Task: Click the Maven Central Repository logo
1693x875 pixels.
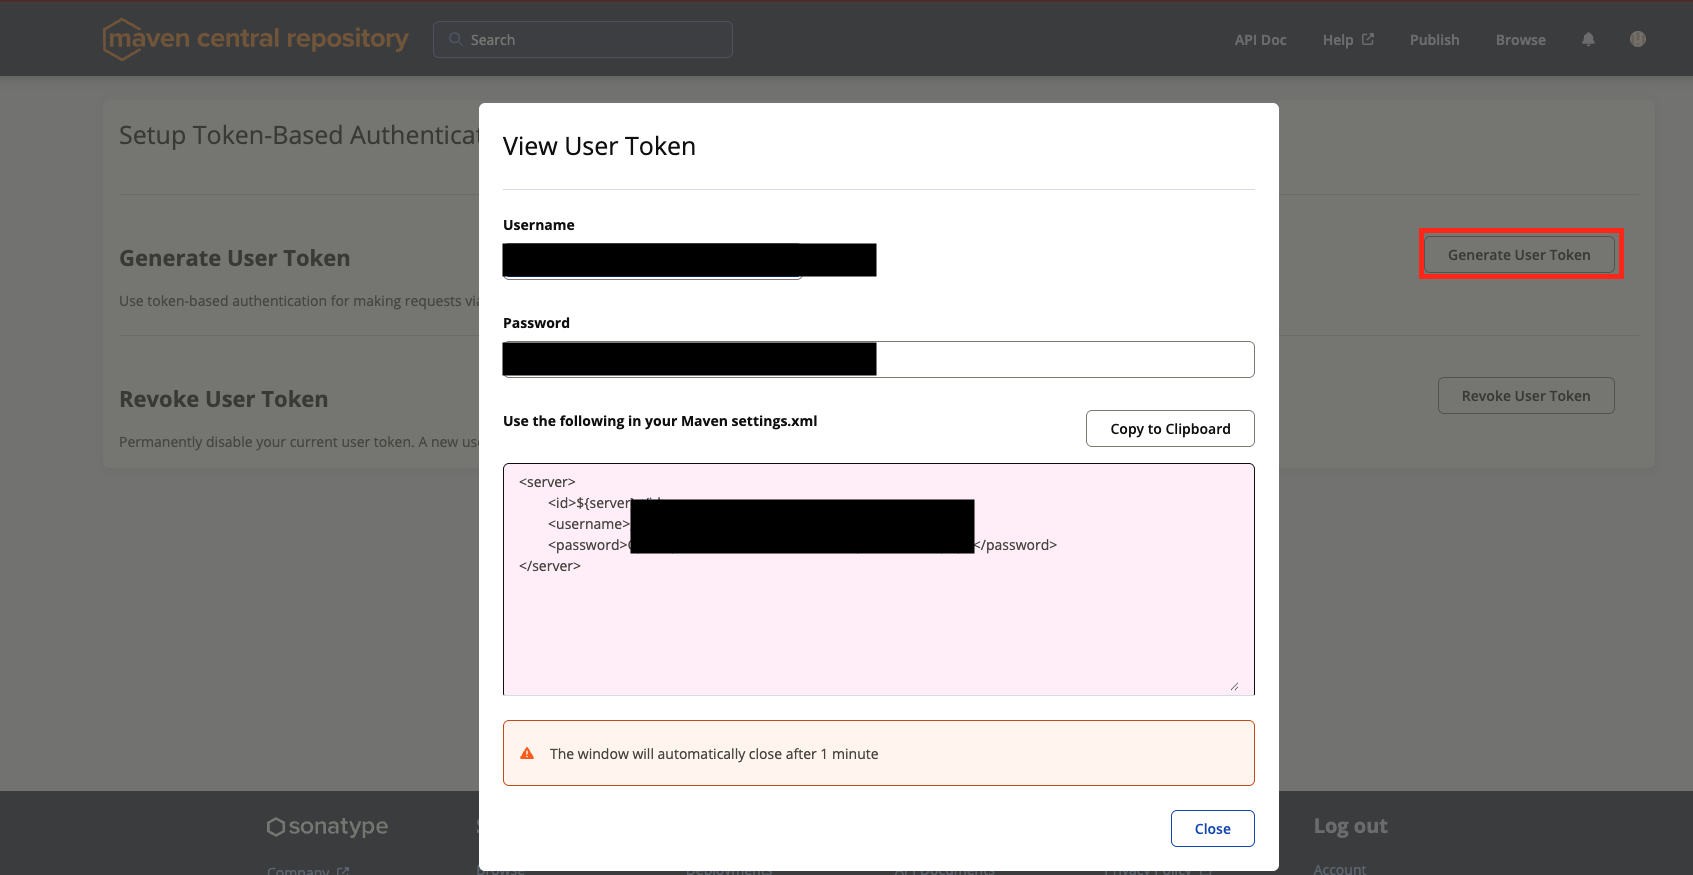Action: tap(256, 39)
